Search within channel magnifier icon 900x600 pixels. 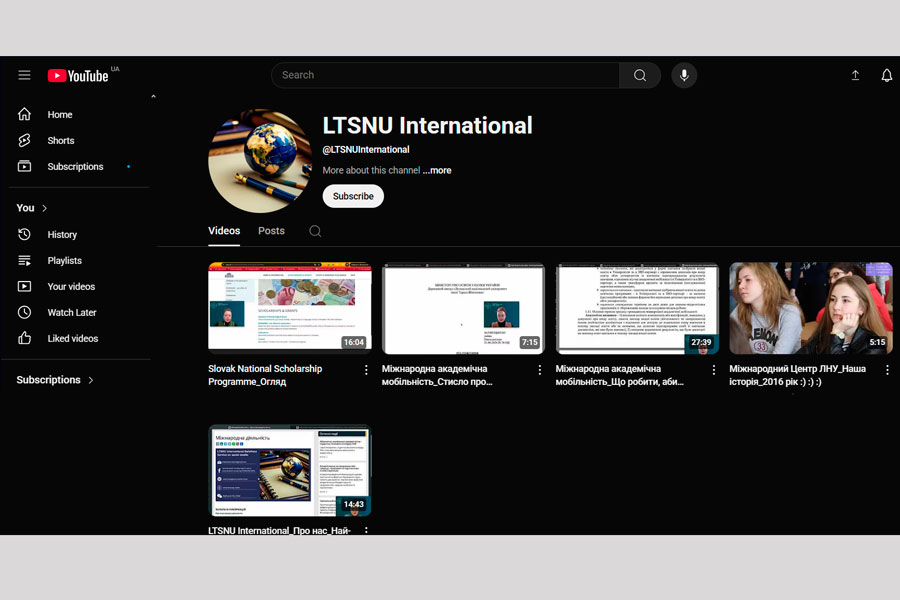315,231
